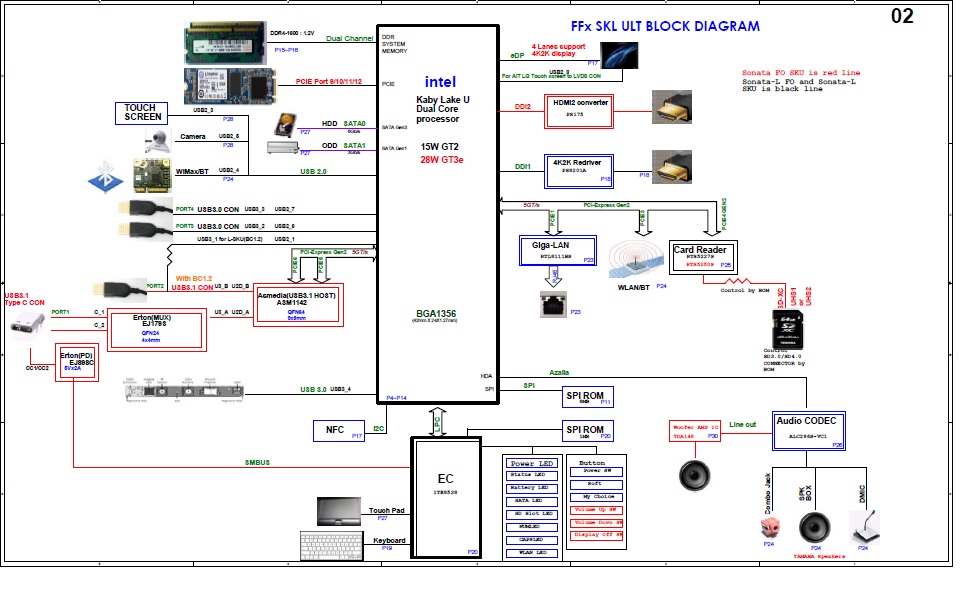Viewport: 964px width, 602px height.
Task: Click the red Display Off SW box
Action: pyautogui.click(x=596, y=536)
